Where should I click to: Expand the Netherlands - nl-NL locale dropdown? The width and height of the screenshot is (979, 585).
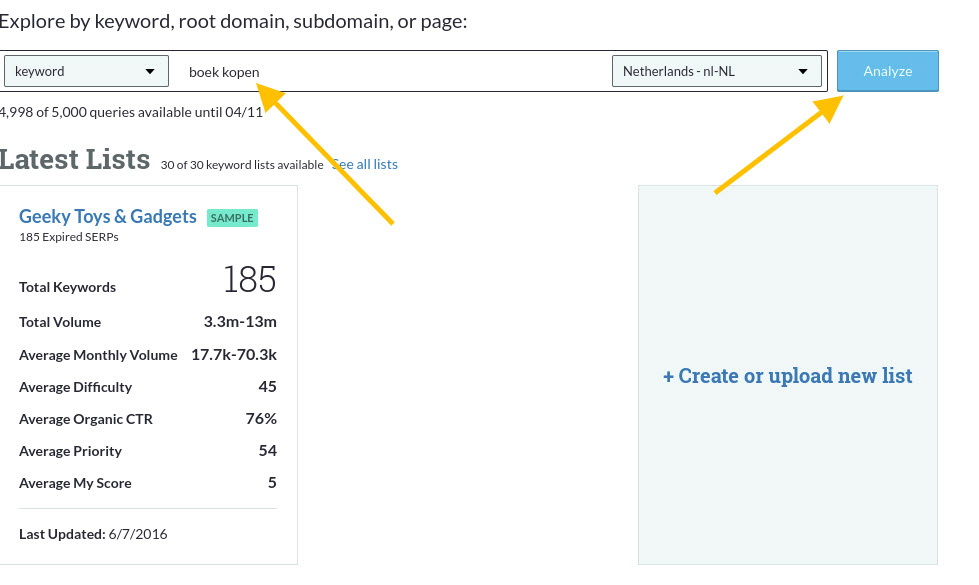tap(715, 72)
